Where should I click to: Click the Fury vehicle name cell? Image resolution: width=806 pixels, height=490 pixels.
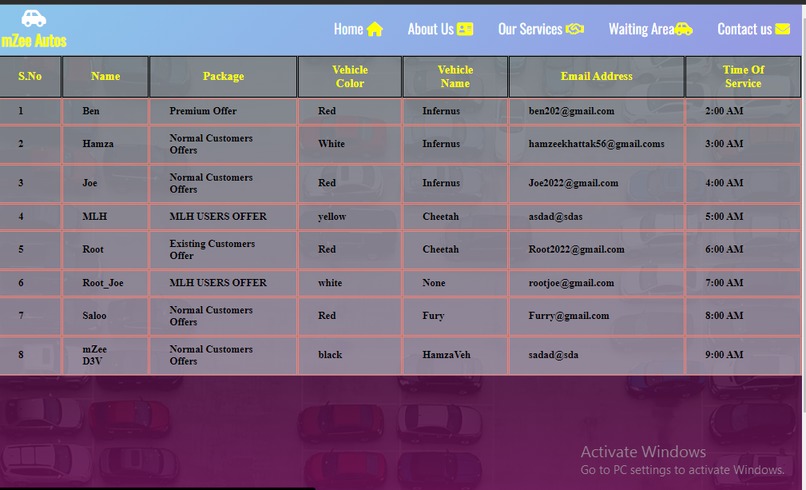[455, 316]
